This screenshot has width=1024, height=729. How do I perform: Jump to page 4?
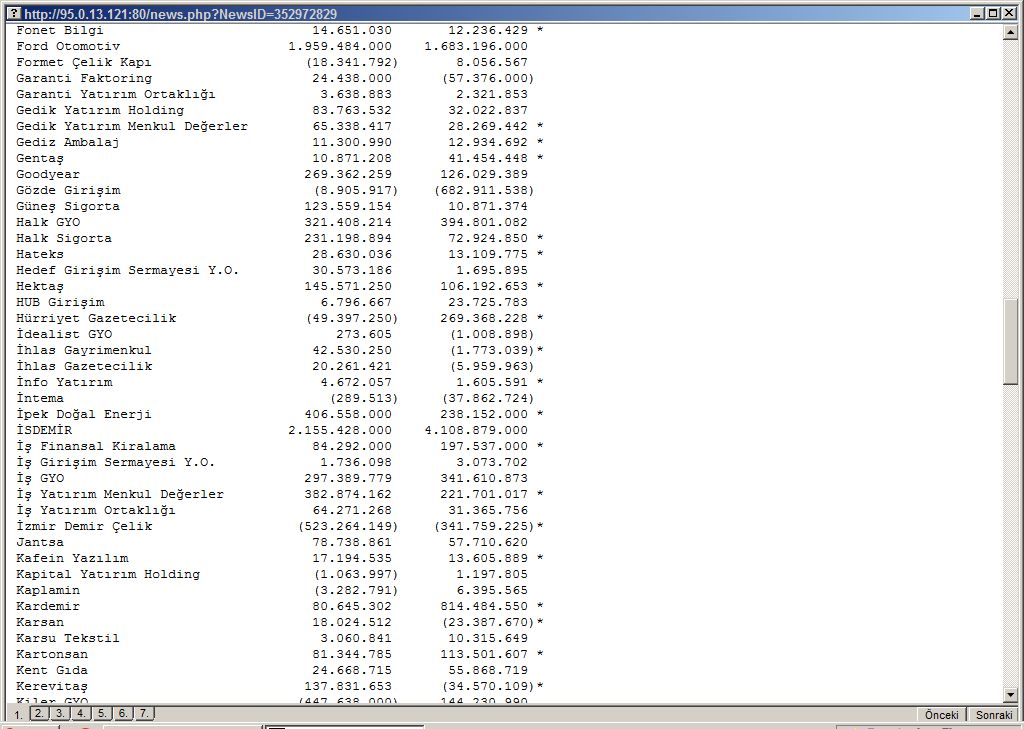click(81, 713)
